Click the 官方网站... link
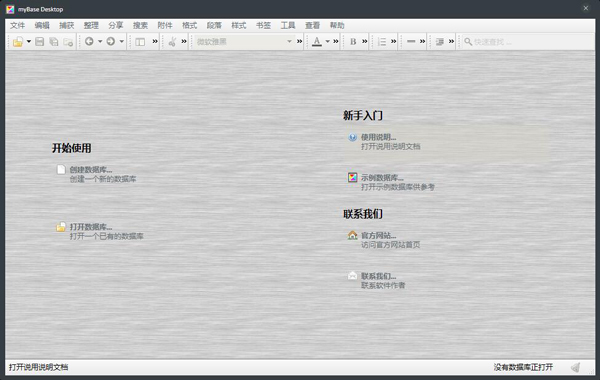This screenshot has width=600, height=380. [378, 235]
